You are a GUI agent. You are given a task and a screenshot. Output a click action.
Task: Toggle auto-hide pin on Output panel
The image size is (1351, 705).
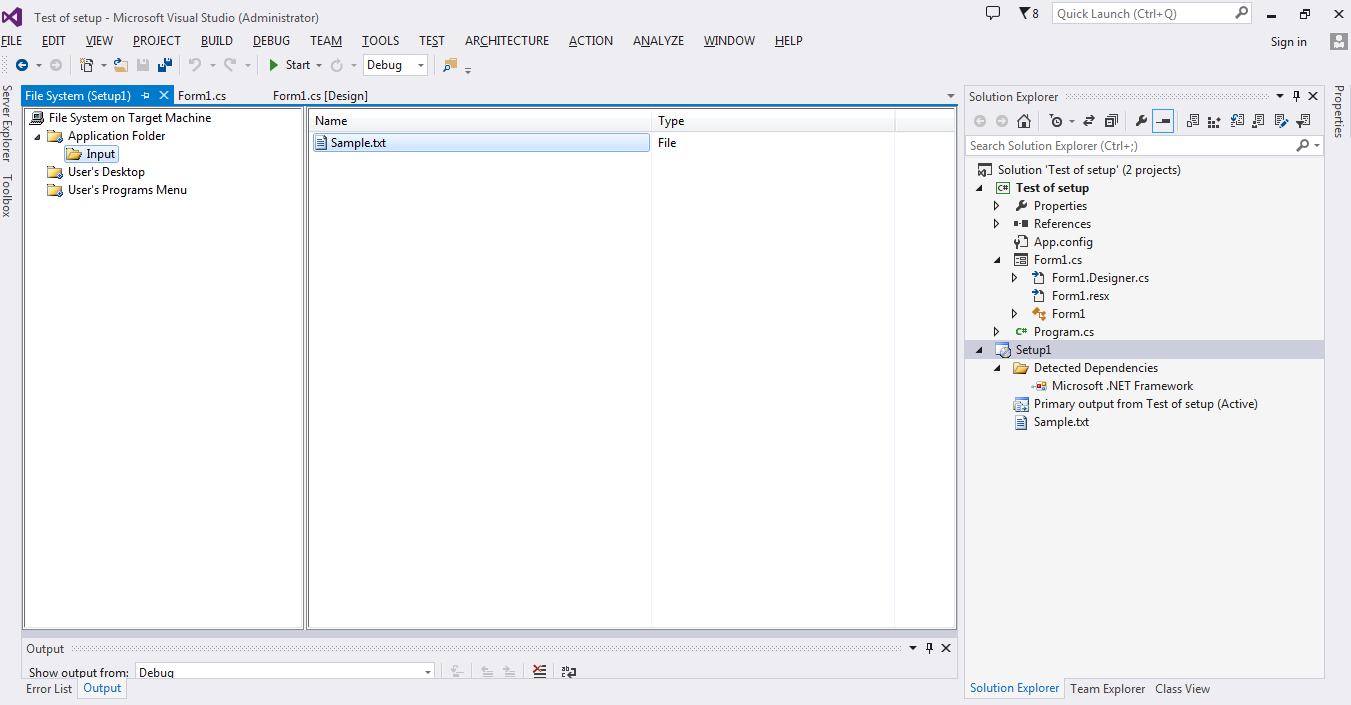(x=929, y=648)
